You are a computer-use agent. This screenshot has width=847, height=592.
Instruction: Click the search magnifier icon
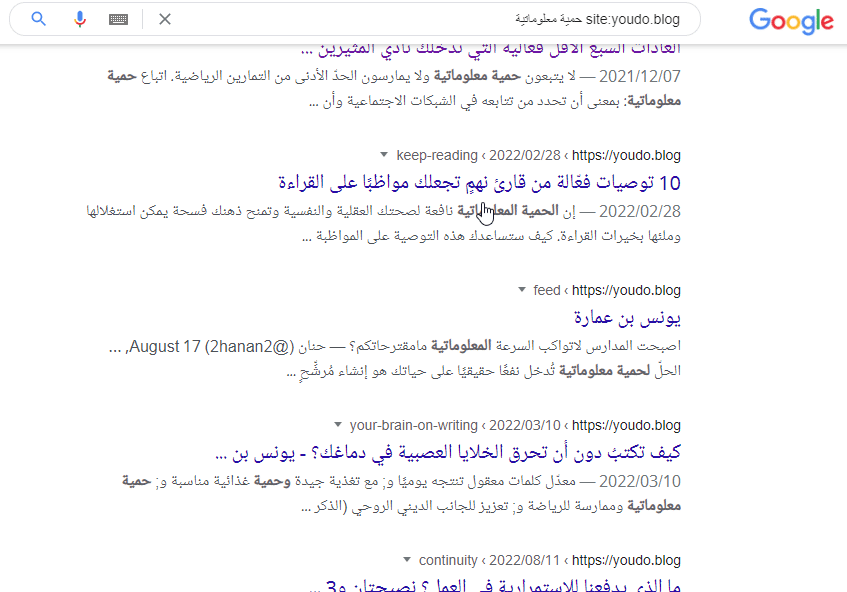coord(38,18)
